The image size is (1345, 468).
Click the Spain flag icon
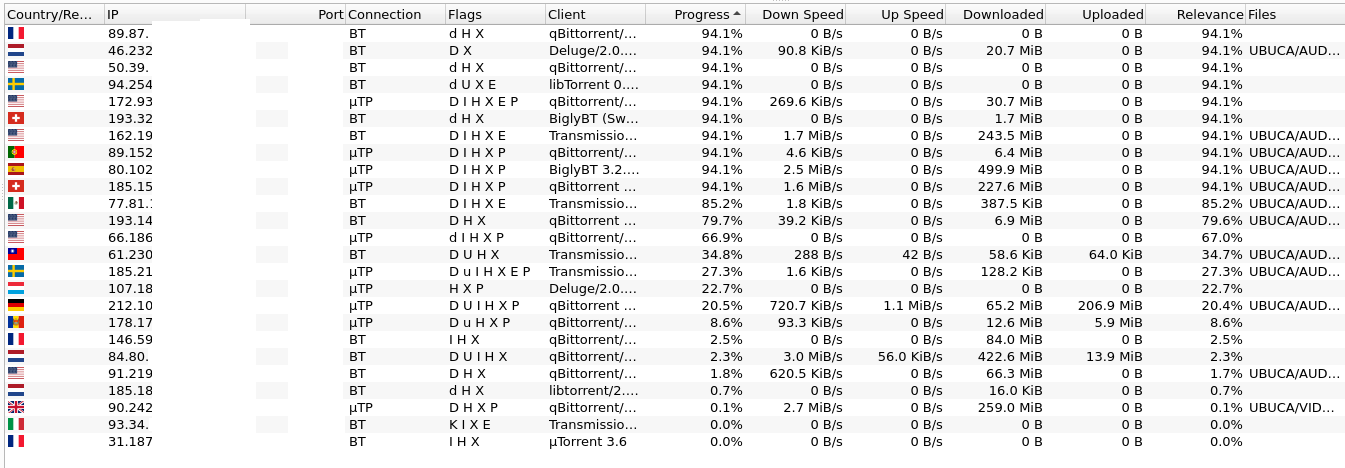(x=16, y=169)
